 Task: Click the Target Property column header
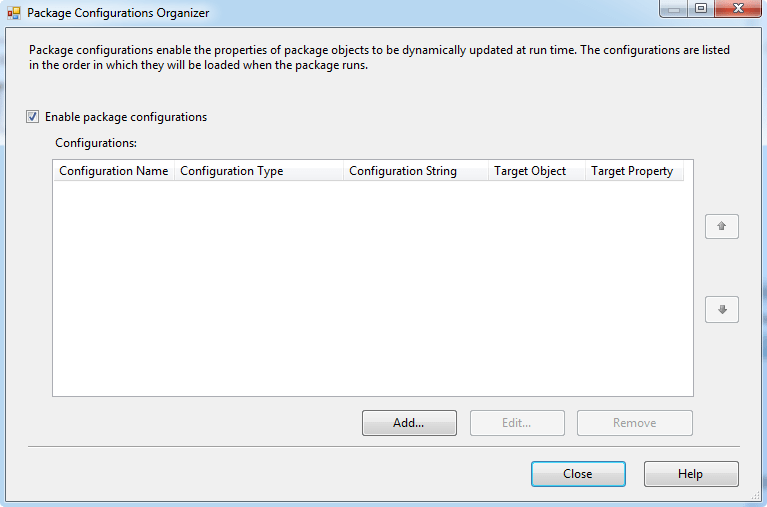[634, 171]
